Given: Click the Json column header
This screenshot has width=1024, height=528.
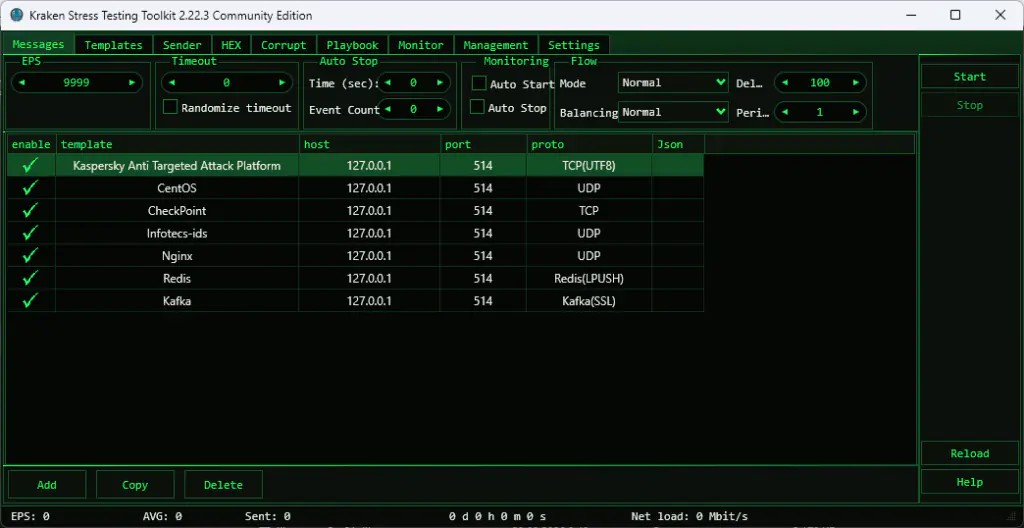Looking at the screenshot, I should pos(678,144).
